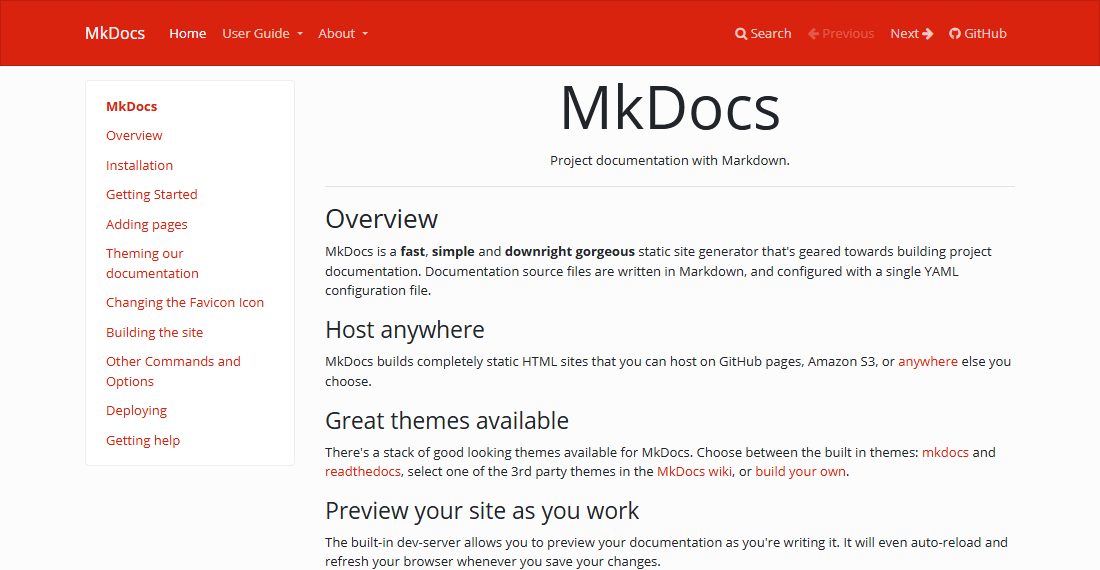The width and height of the screenshot is (1100, 570).
Task: Jump to Other Commands and Options
Action: 173,371
